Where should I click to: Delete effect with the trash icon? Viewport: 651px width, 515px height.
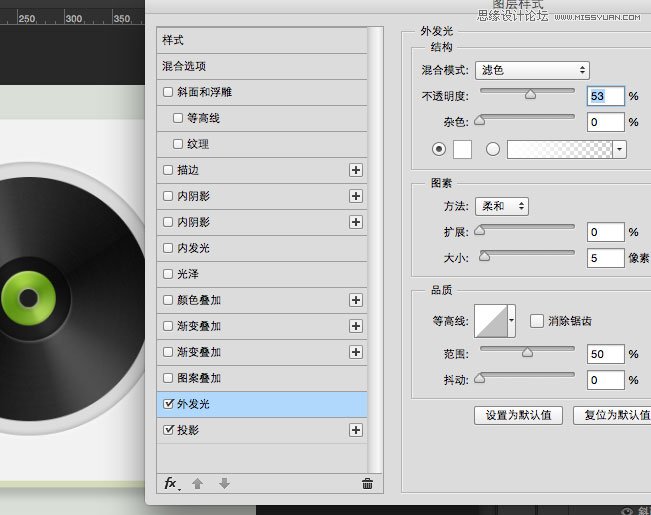click(x=367, y=483)
